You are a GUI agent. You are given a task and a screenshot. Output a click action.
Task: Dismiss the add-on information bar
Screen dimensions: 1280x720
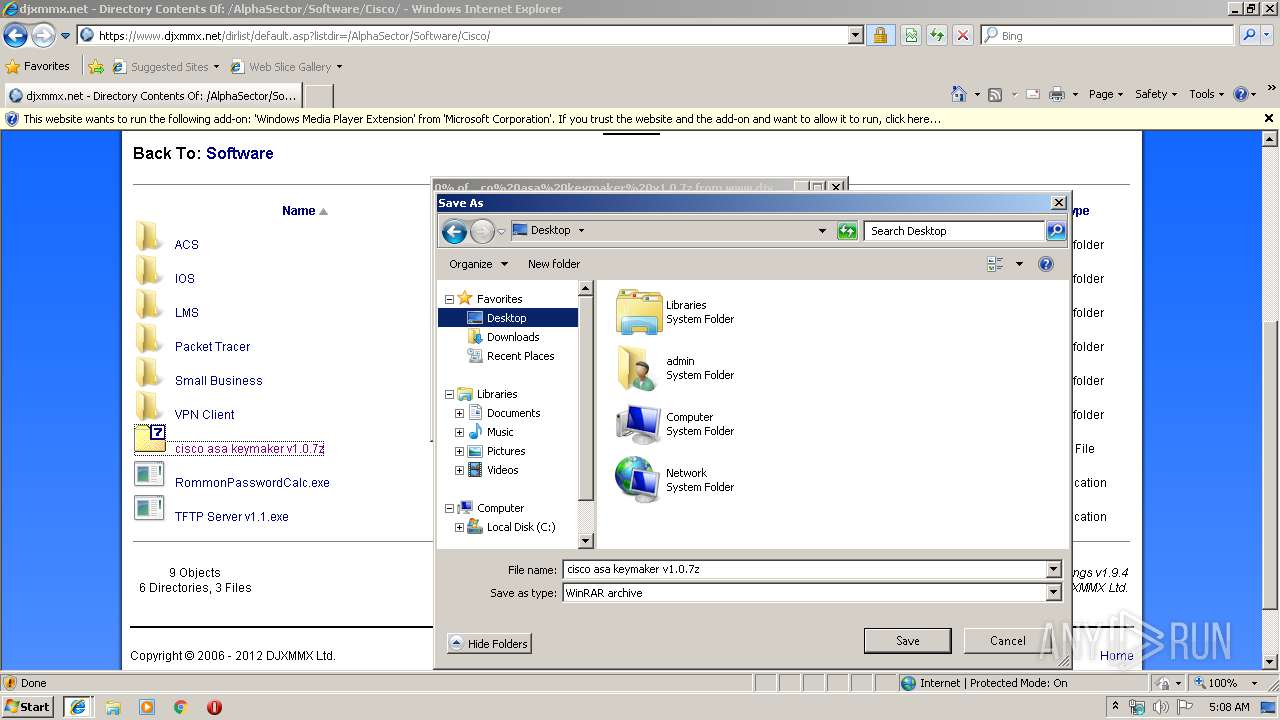point(1269,118)
